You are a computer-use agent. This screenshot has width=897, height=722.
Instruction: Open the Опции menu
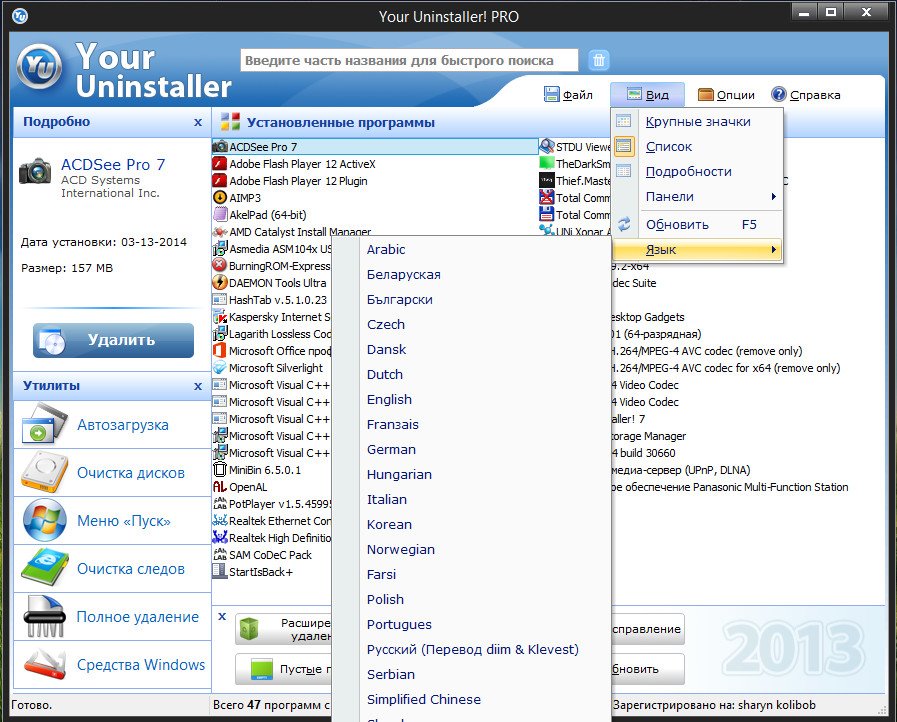pyautogui.click(x=727, y=94)
